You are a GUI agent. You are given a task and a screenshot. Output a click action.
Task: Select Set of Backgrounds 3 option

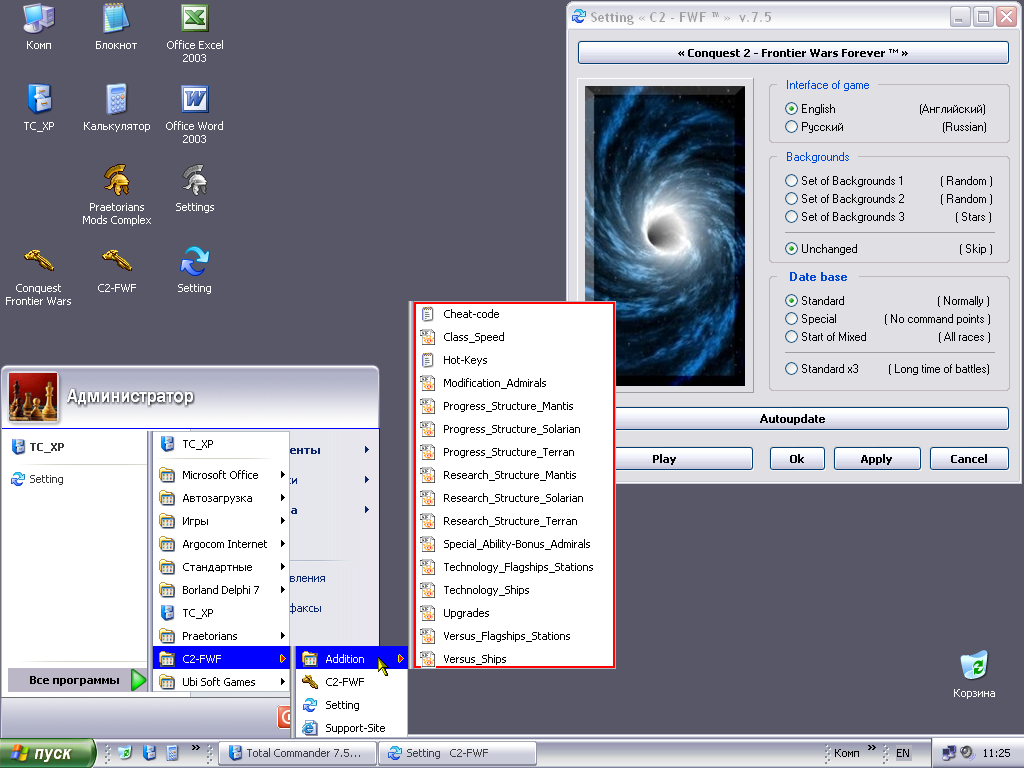click(792, 216)
